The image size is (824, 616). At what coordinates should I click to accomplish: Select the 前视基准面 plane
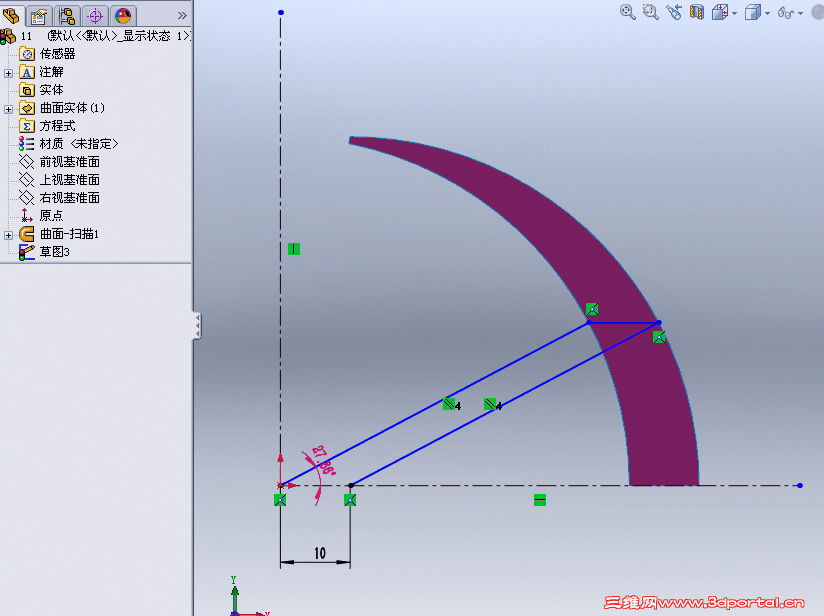[x=69, y=162]
